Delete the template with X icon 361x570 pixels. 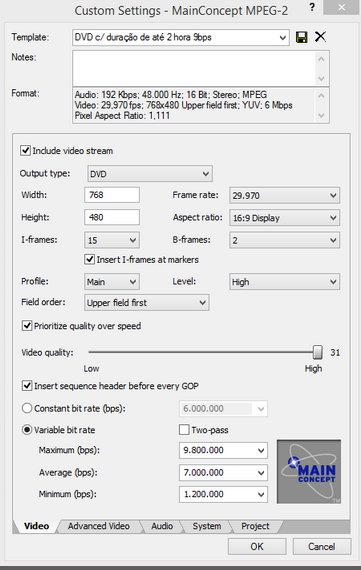pyautogui.click(x=320, y=37)
